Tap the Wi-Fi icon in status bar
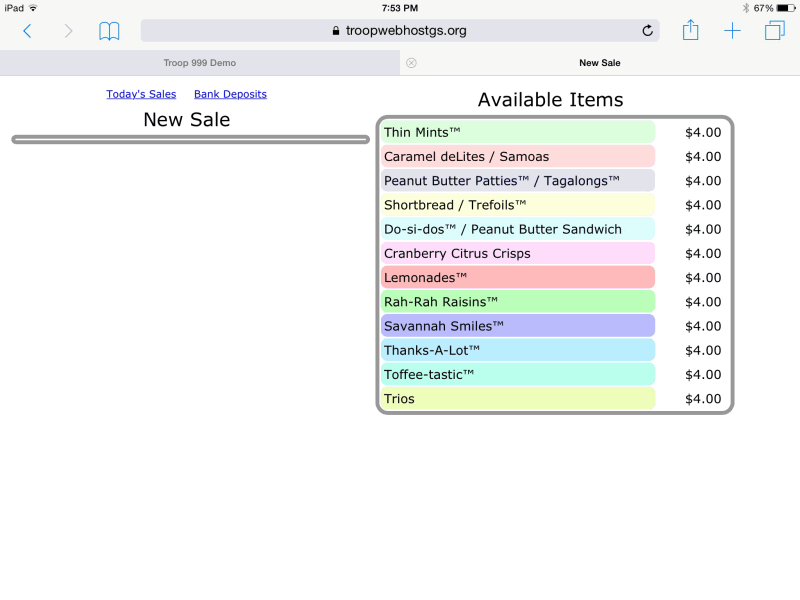800x600 pixels. coord(33,8)
